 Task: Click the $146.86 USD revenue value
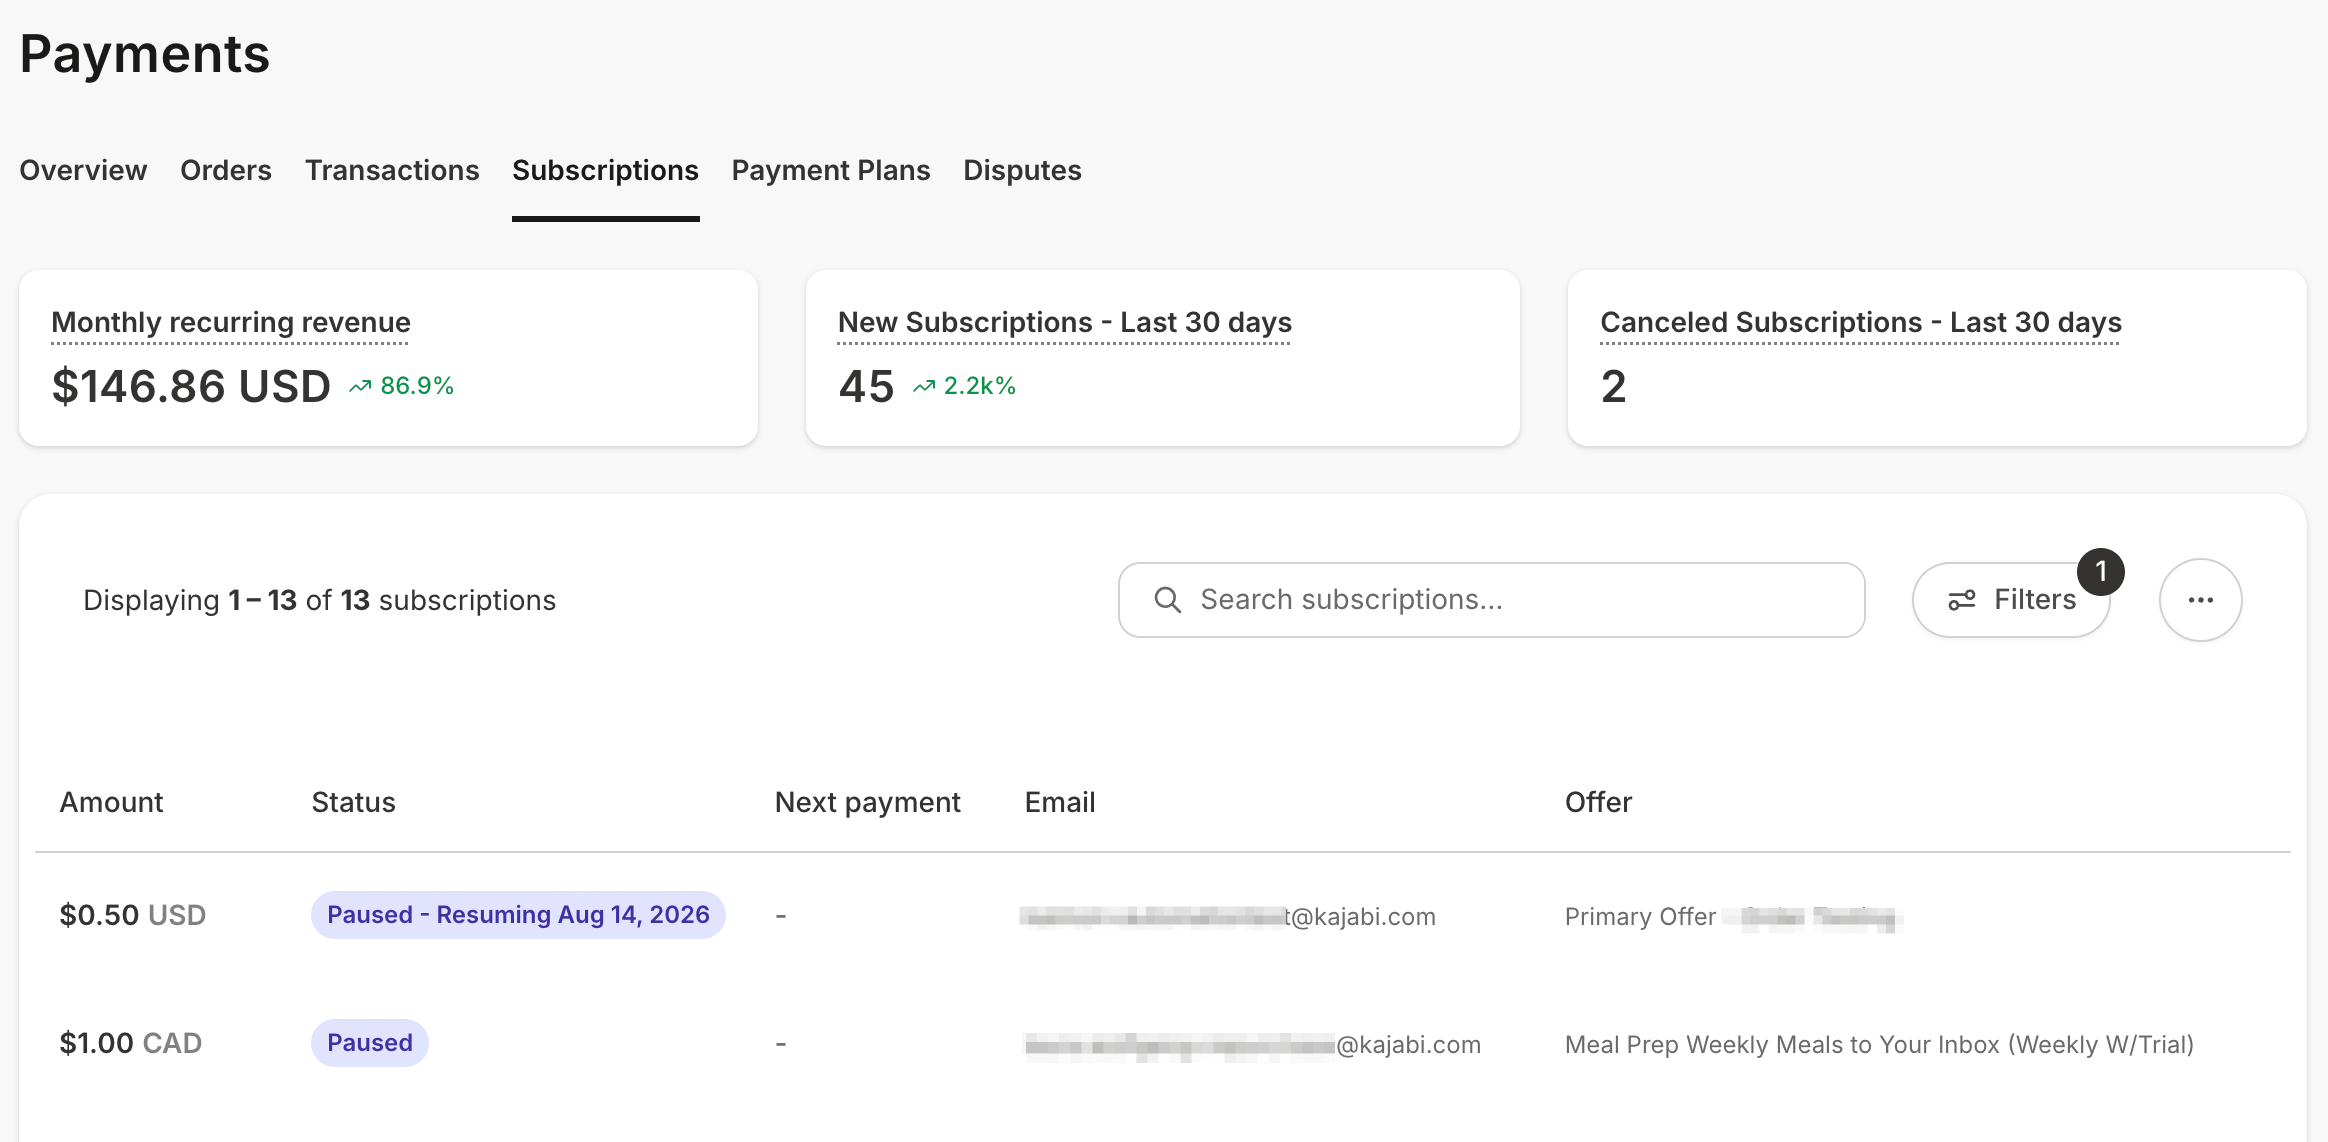tap(191, 386)
